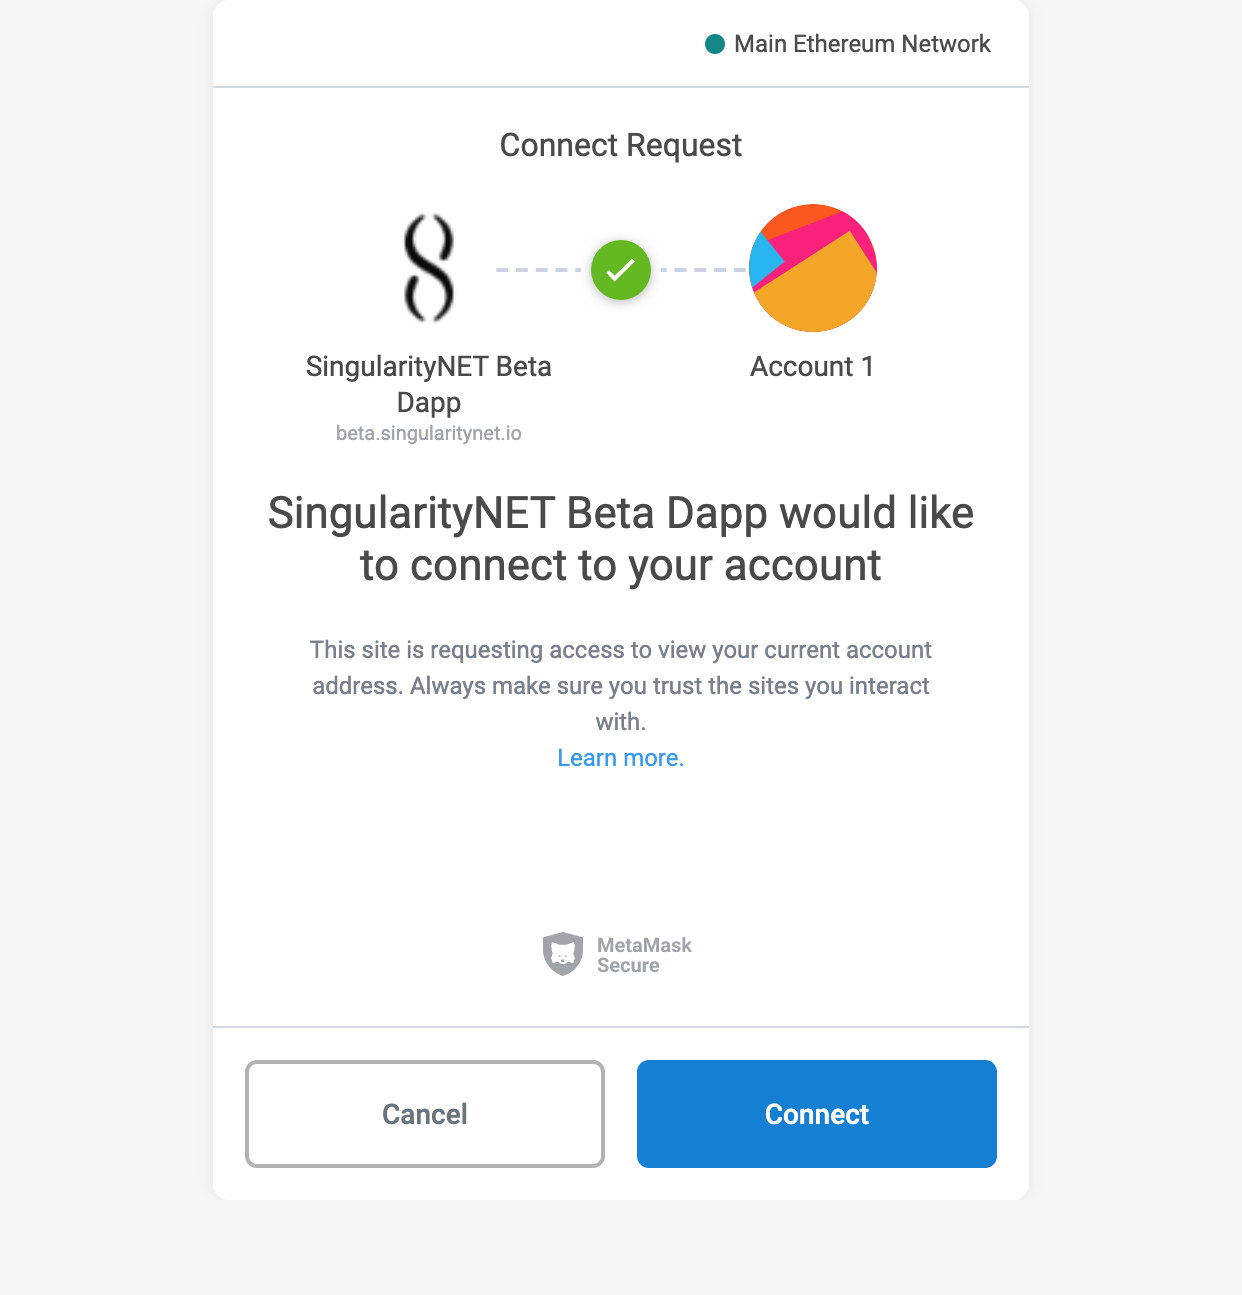Click the beta.singularitynet.io site address
The image size is (1242, 1295).
pos(429,433)
